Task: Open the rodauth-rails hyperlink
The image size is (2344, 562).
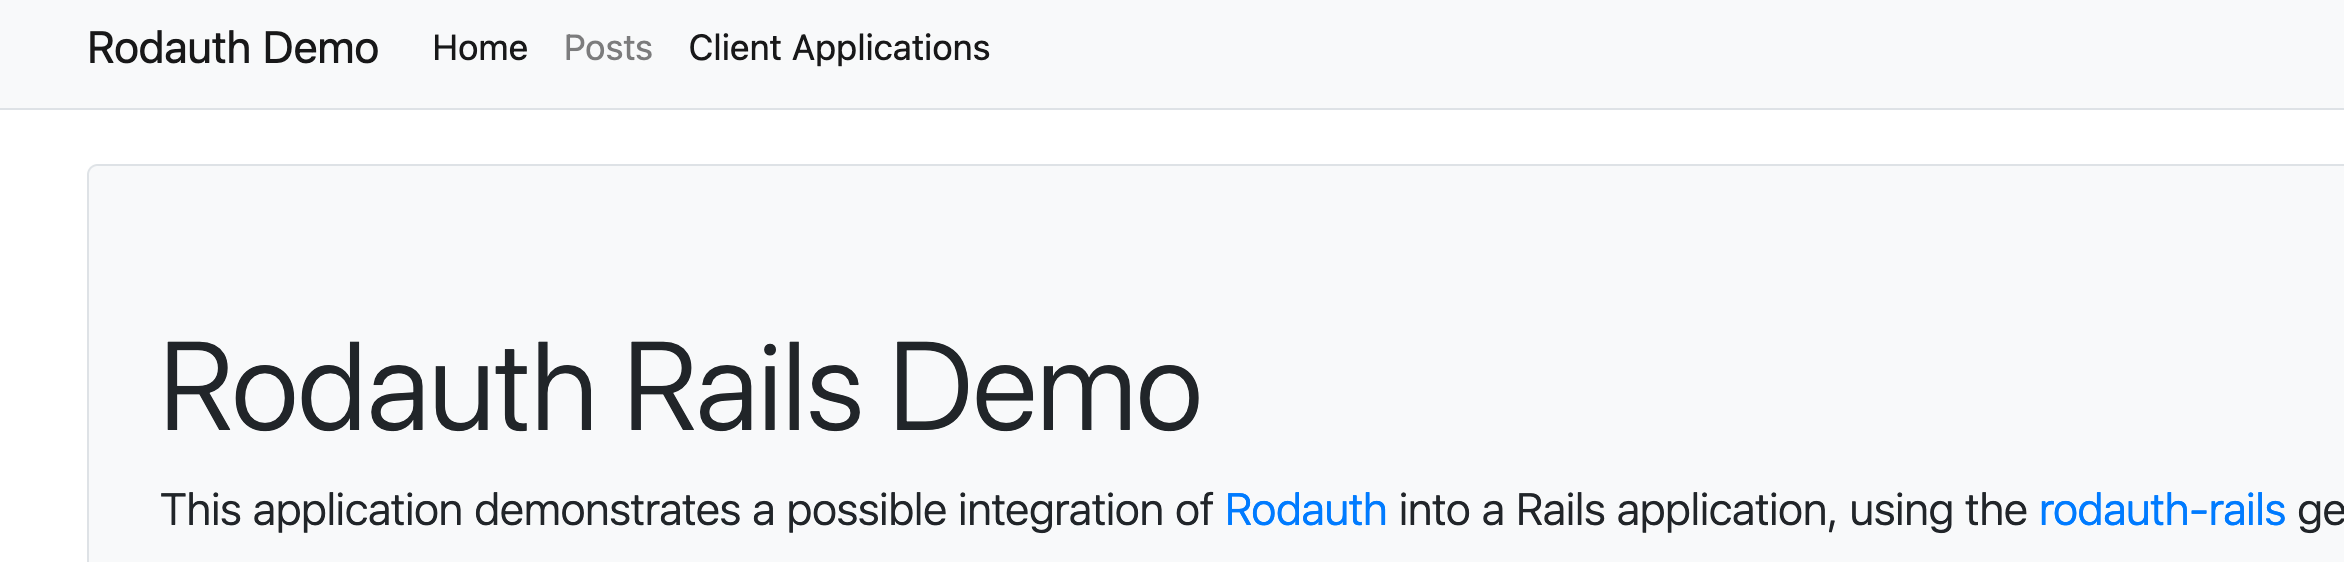Action: (2162, 510)
